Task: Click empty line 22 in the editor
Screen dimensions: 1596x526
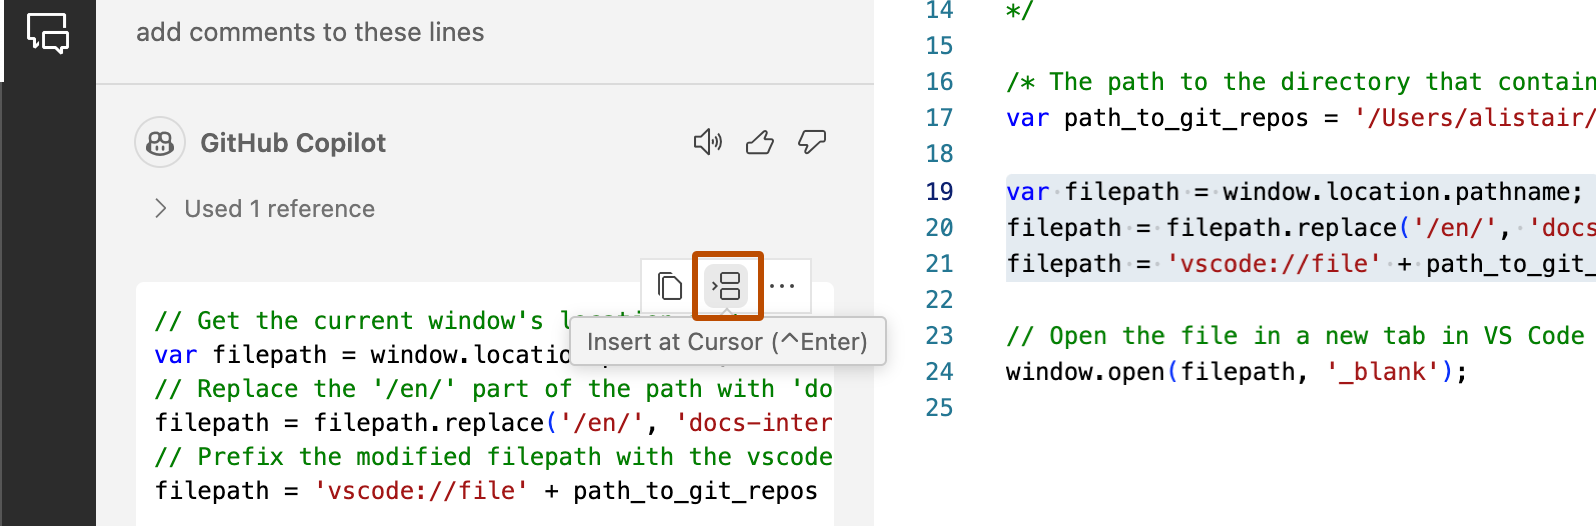Action: 1200,300
